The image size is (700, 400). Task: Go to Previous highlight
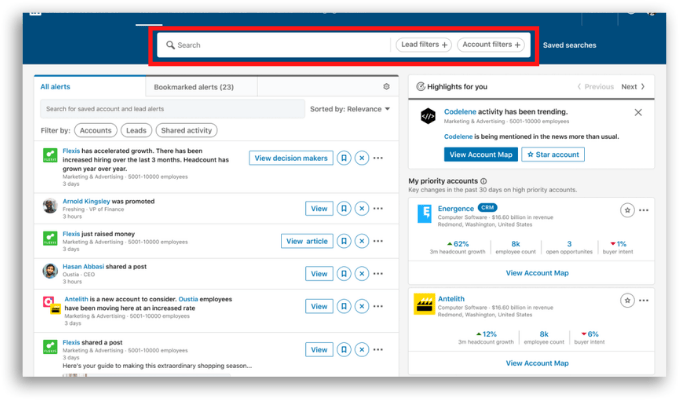tap(596, 87)
